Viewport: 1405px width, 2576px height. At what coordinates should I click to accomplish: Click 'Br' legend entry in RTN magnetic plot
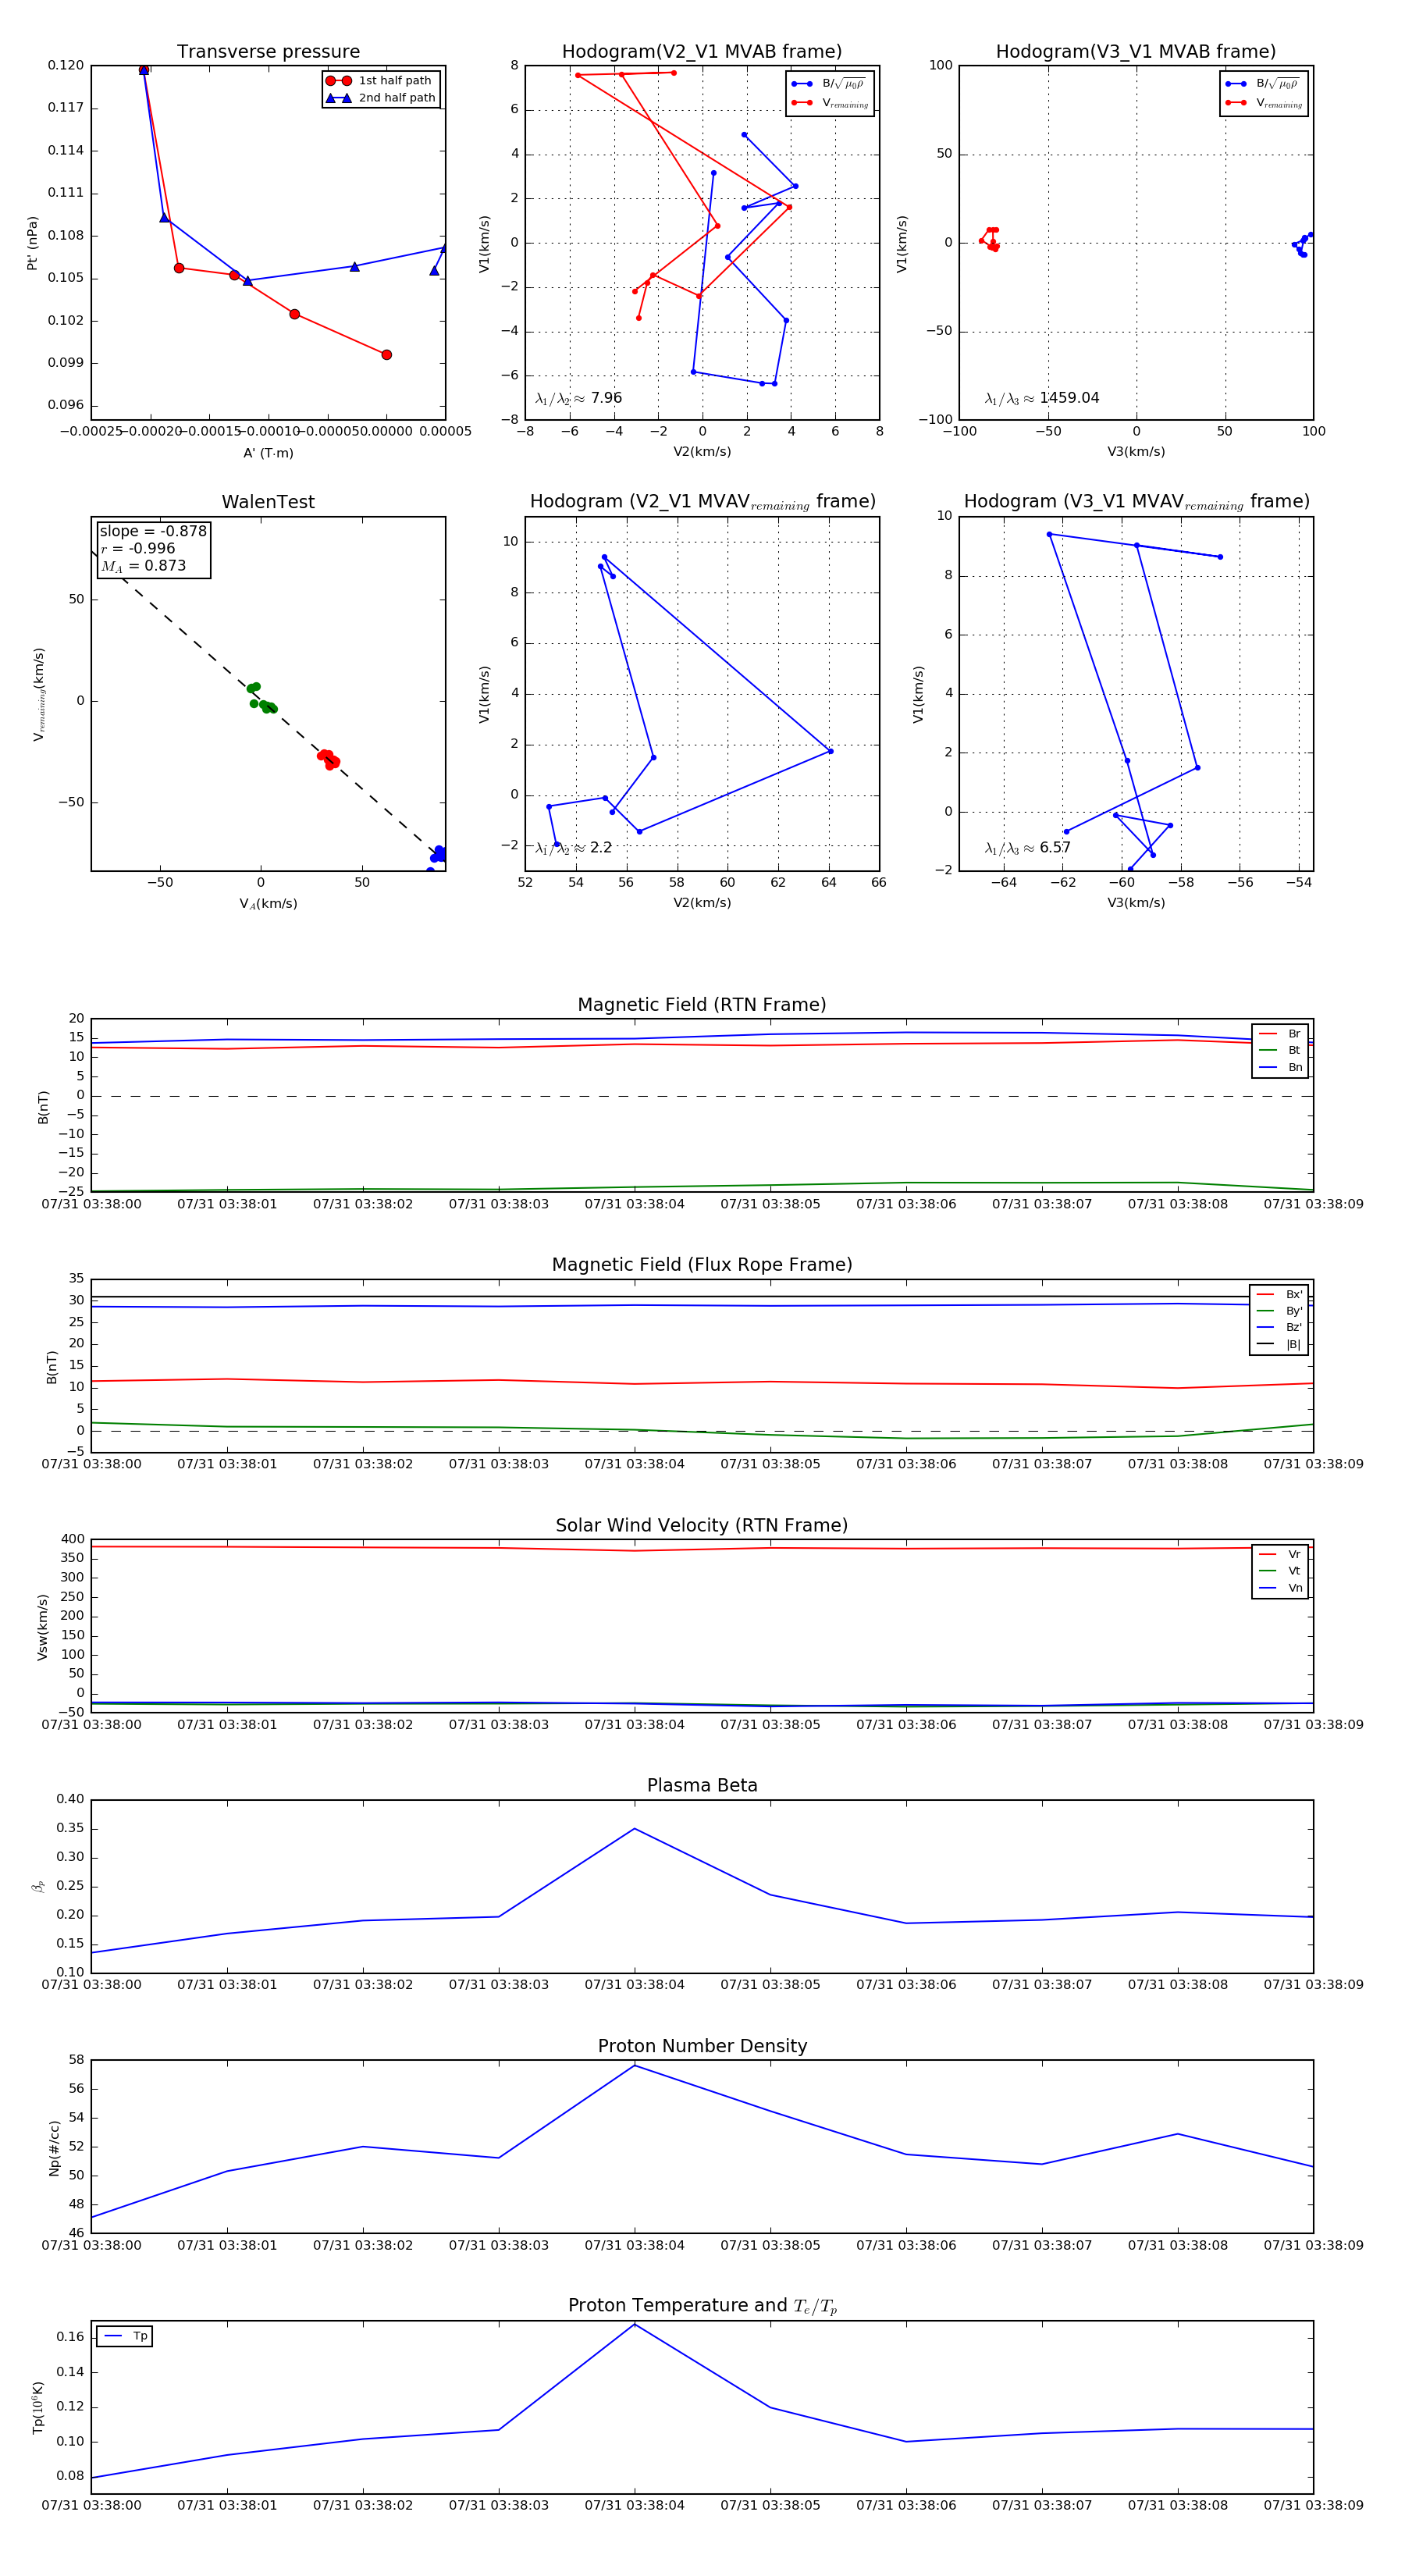coord(1281,1034)
